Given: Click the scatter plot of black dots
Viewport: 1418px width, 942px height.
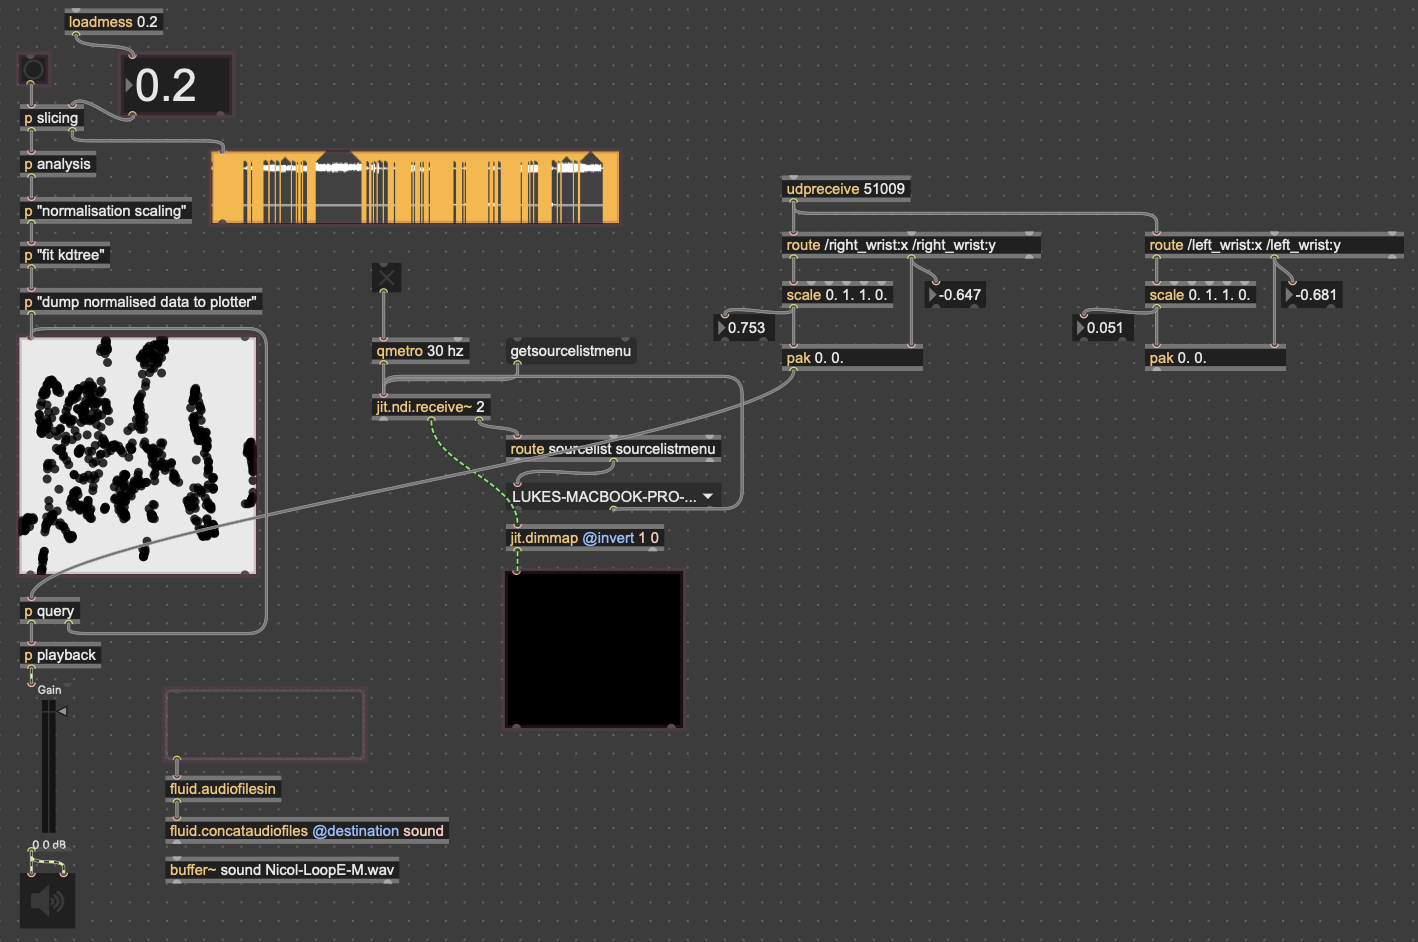Looking at the screenshot, I should click(x=138, y=456).
